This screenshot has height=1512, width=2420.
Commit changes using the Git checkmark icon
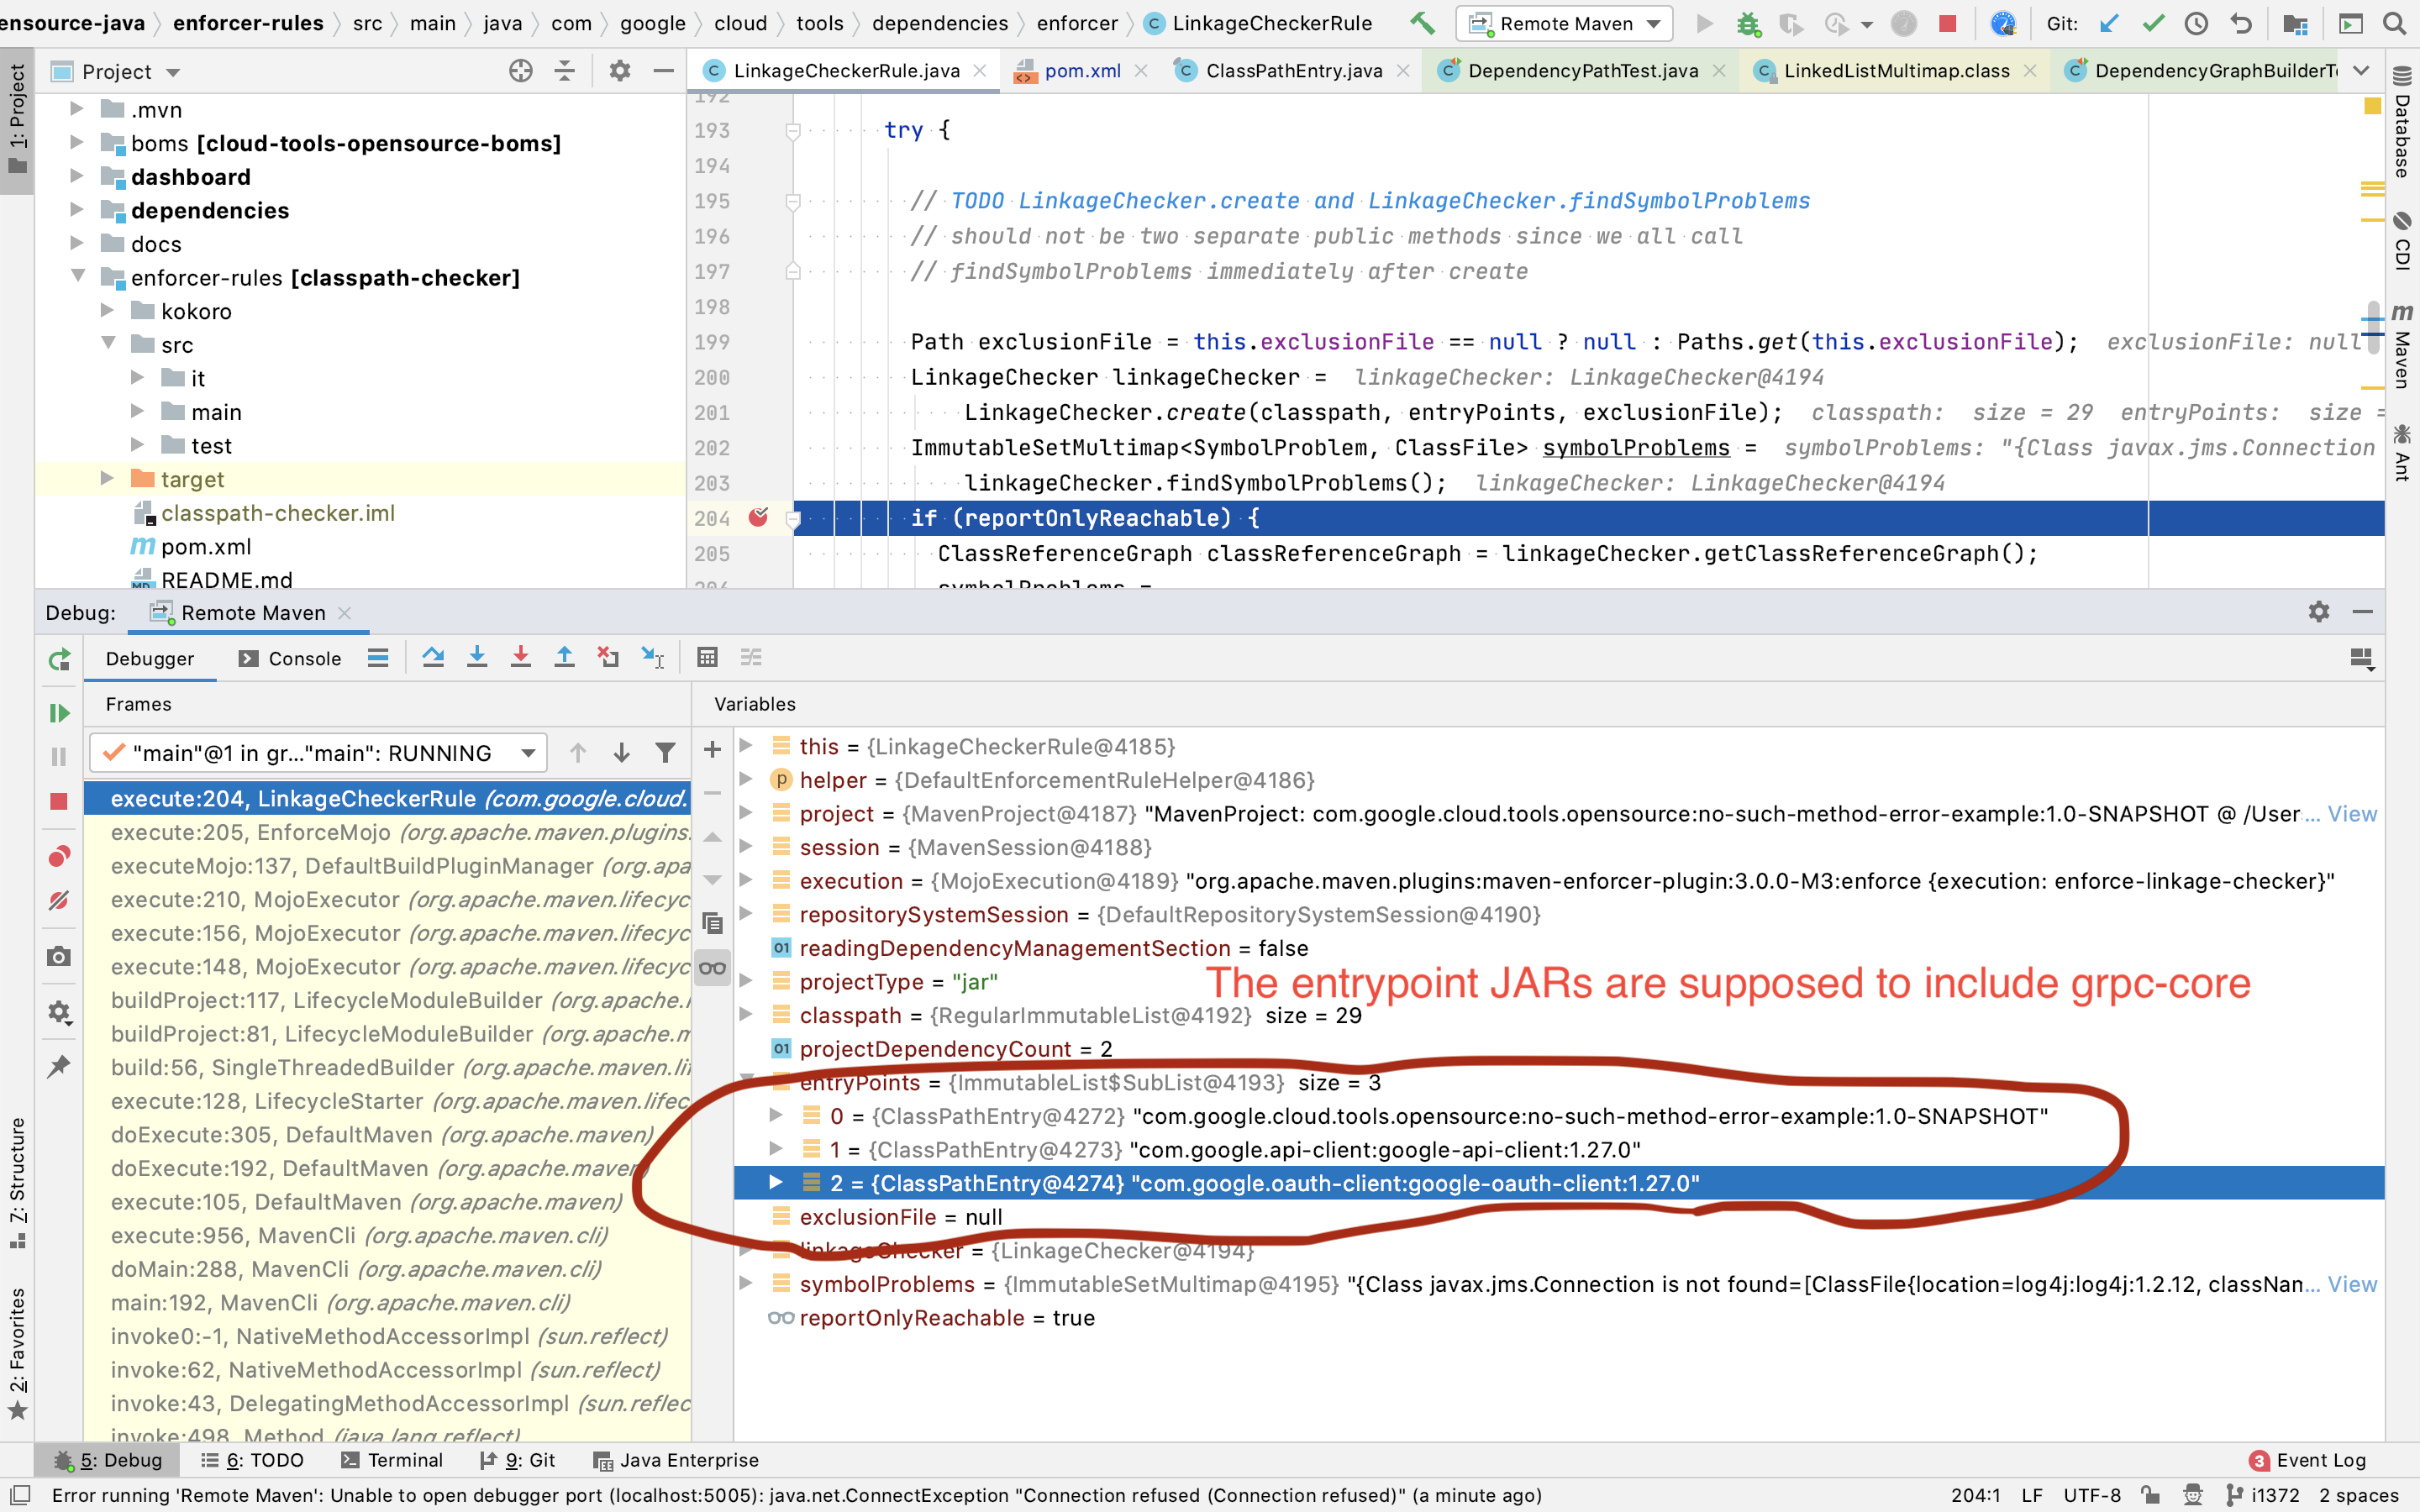(2153, 23)
